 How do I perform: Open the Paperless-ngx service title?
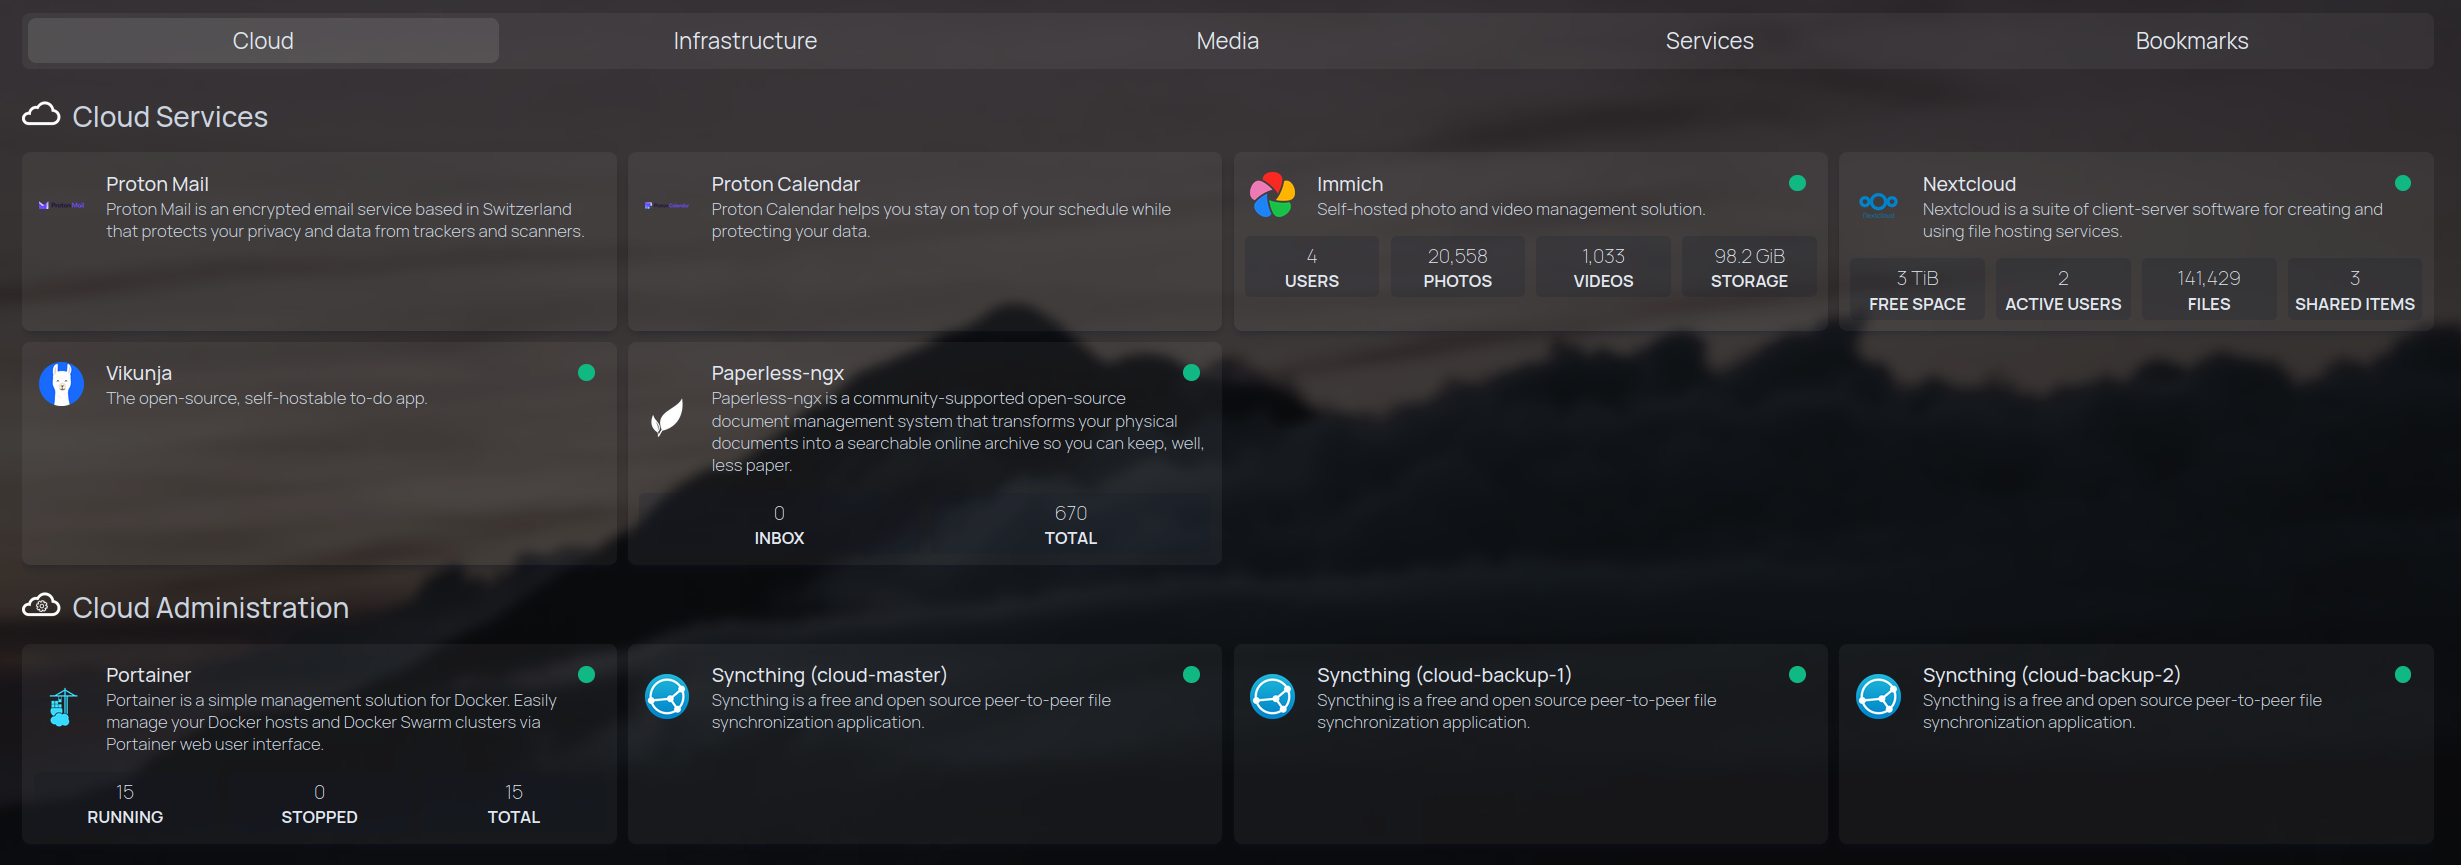777,374
